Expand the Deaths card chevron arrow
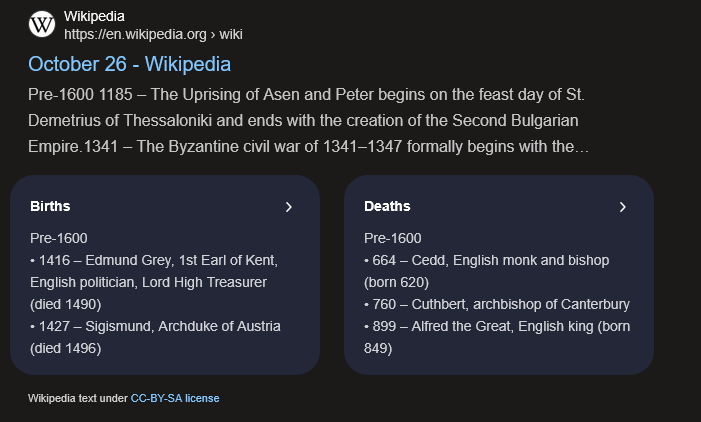 click(622, 207)
